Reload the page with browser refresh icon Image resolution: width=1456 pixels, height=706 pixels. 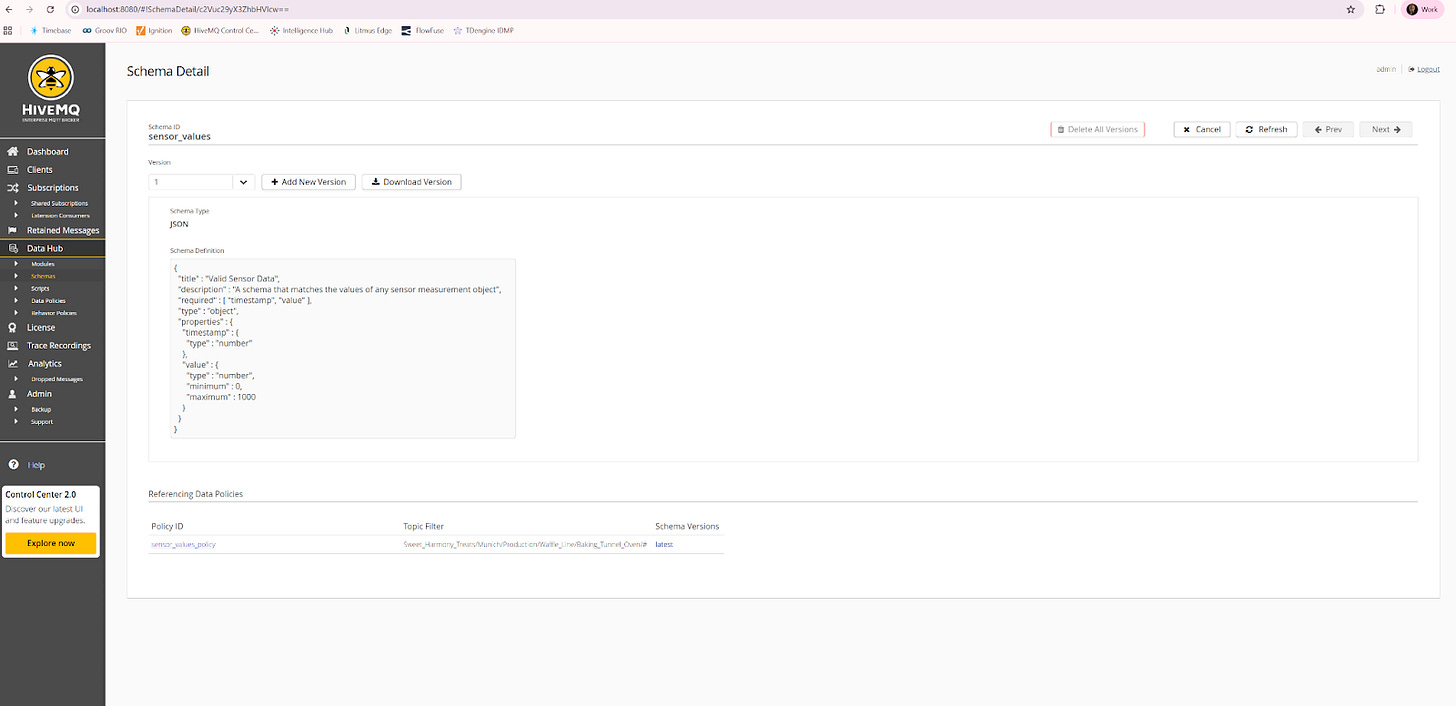pyautogui.click(x=50, y=9)
